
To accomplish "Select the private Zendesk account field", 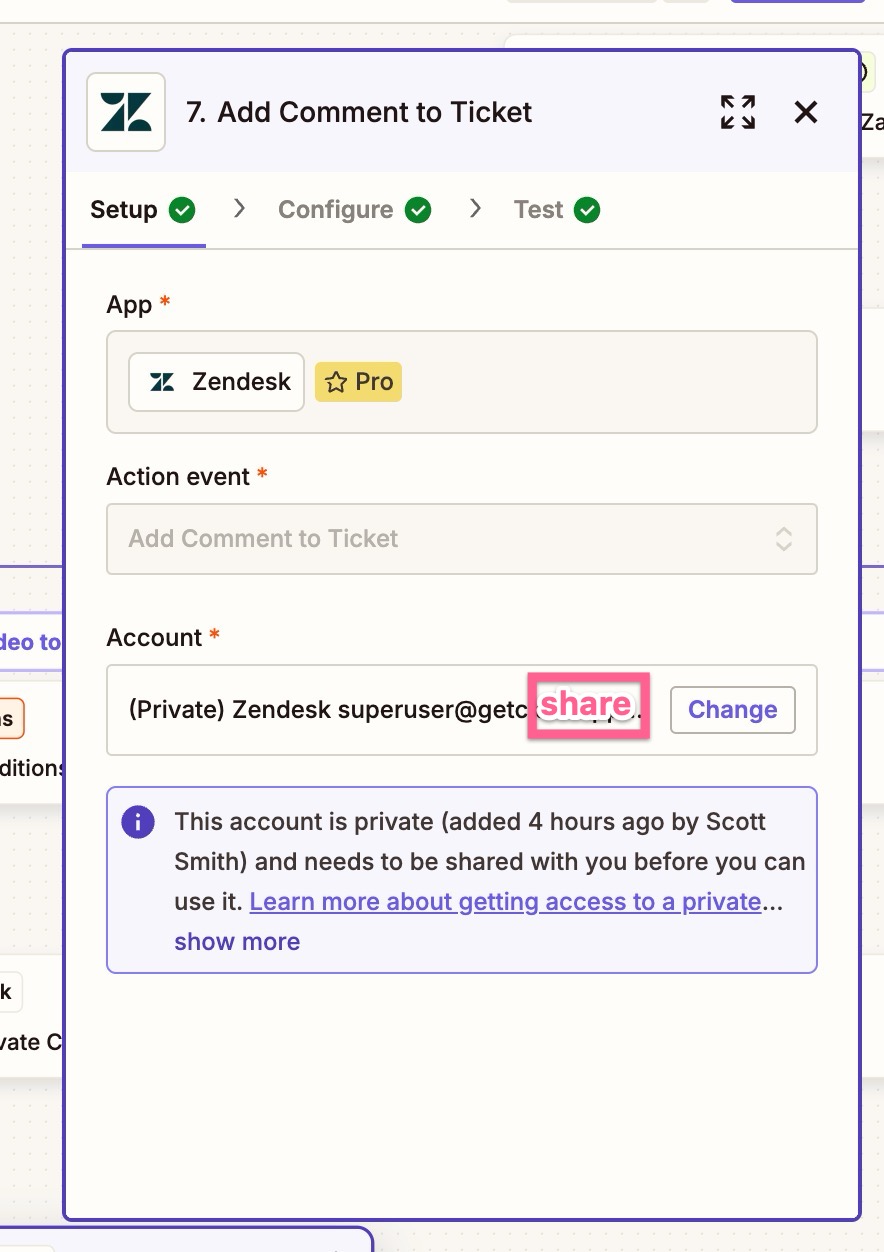I will click(x=462, y=710).
